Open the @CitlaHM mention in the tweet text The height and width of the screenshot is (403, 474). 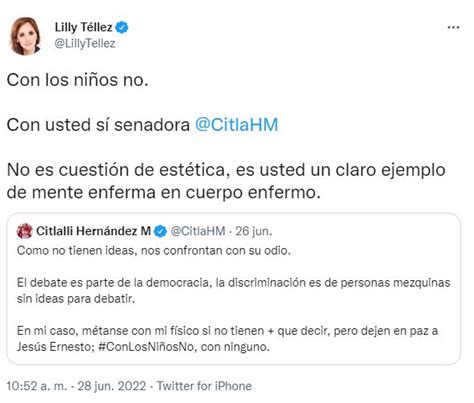[236, 125]
